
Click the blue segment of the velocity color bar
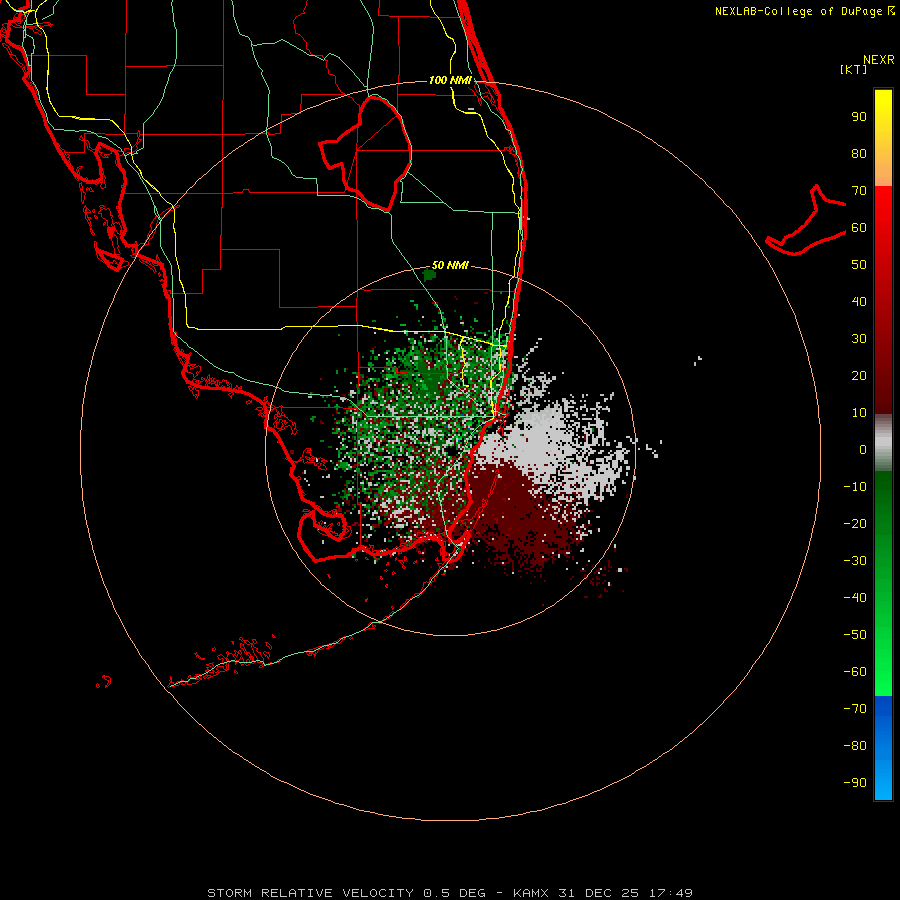(883, 748)
